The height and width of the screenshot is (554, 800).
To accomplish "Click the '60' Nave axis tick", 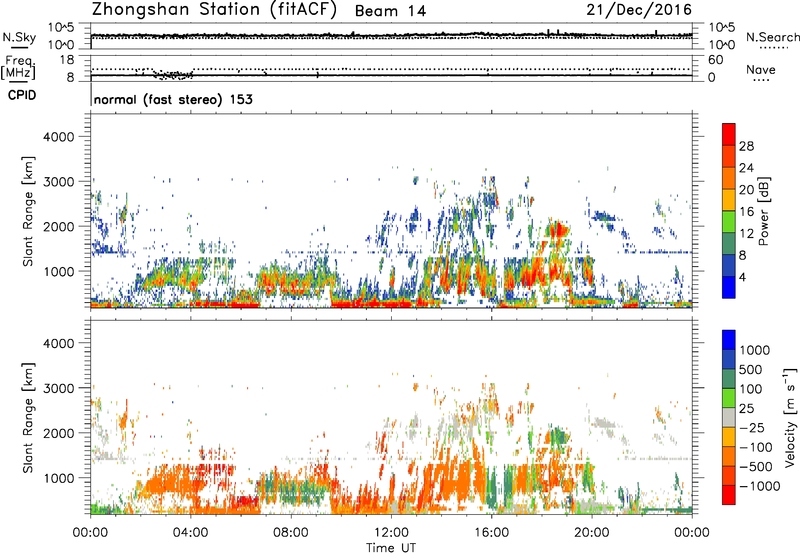I will point(715,60).
